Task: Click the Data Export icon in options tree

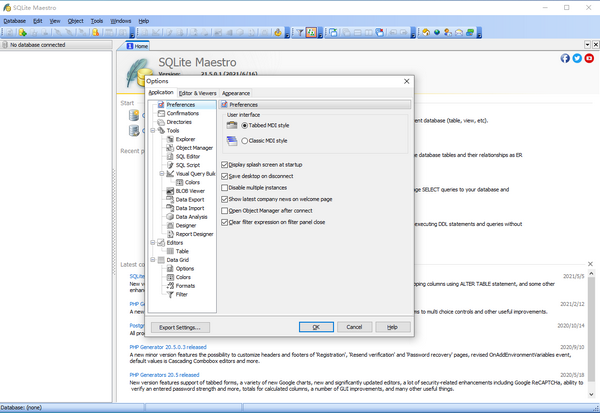Action: (x=168, y=200)
